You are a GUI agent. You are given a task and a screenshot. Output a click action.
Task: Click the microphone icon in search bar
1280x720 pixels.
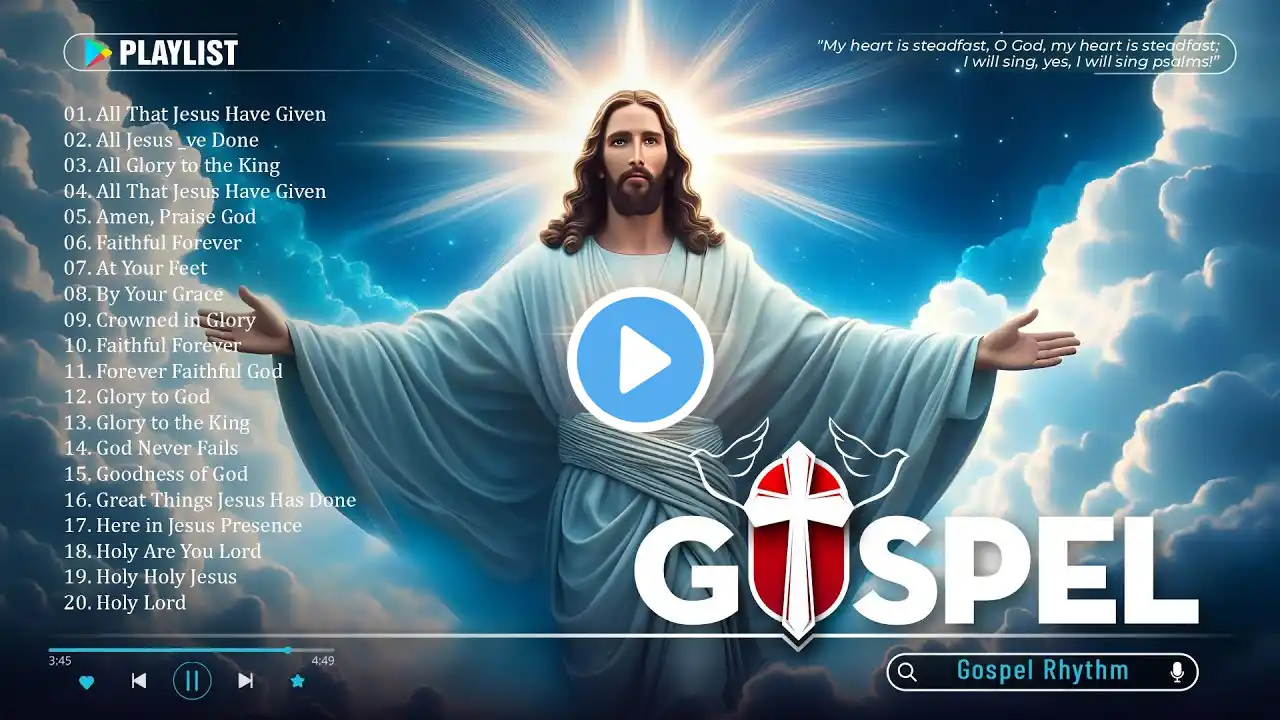coord(1177,672)
